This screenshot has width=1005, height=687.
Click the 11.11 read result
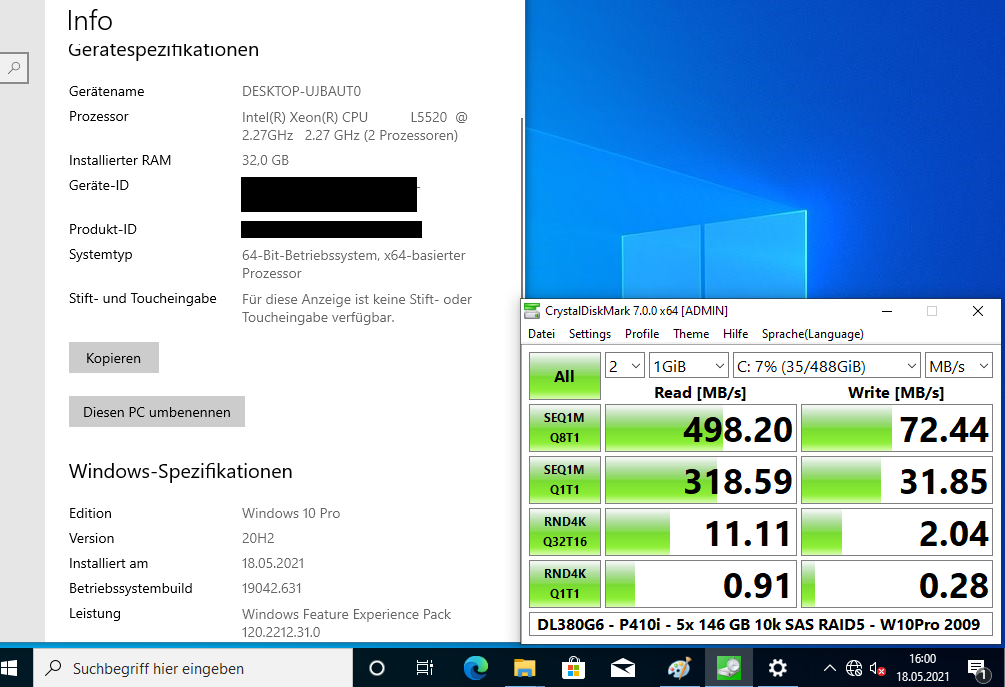(701, 532)
